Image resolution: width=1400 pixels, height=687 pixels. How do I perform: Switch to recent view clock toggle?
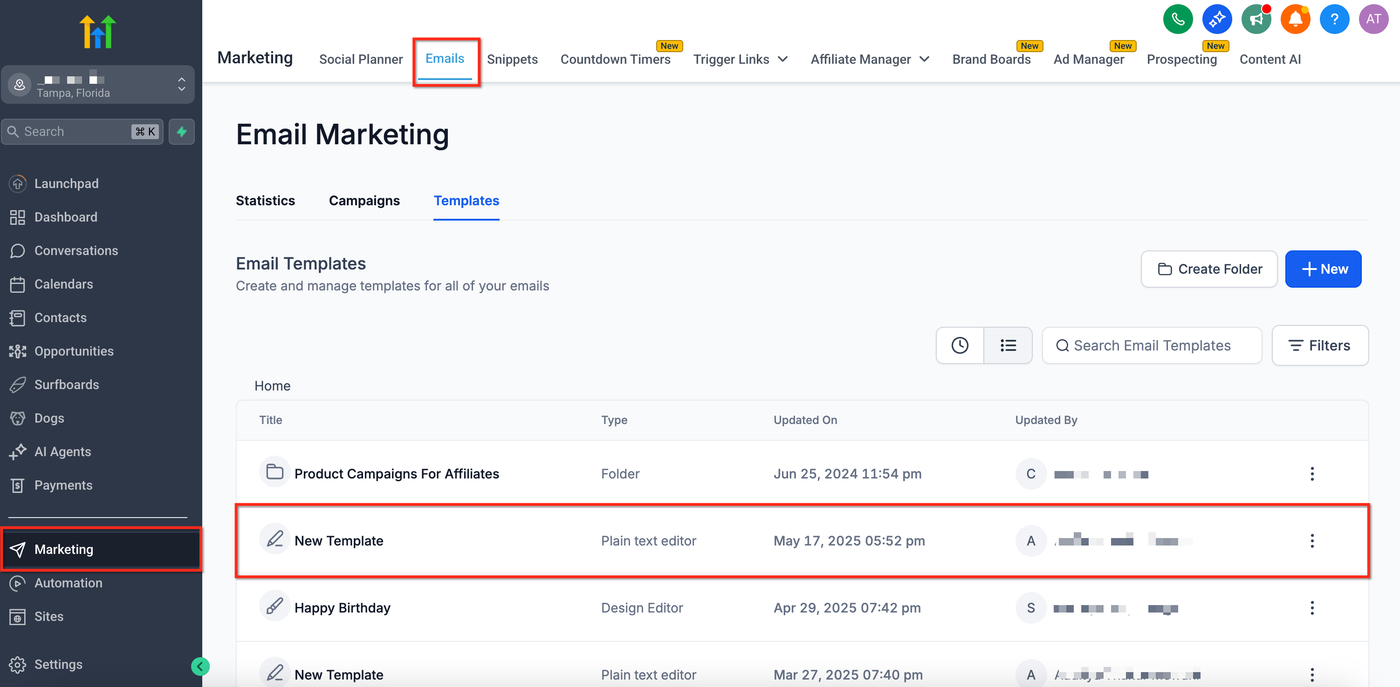click(x=960, y=345)
